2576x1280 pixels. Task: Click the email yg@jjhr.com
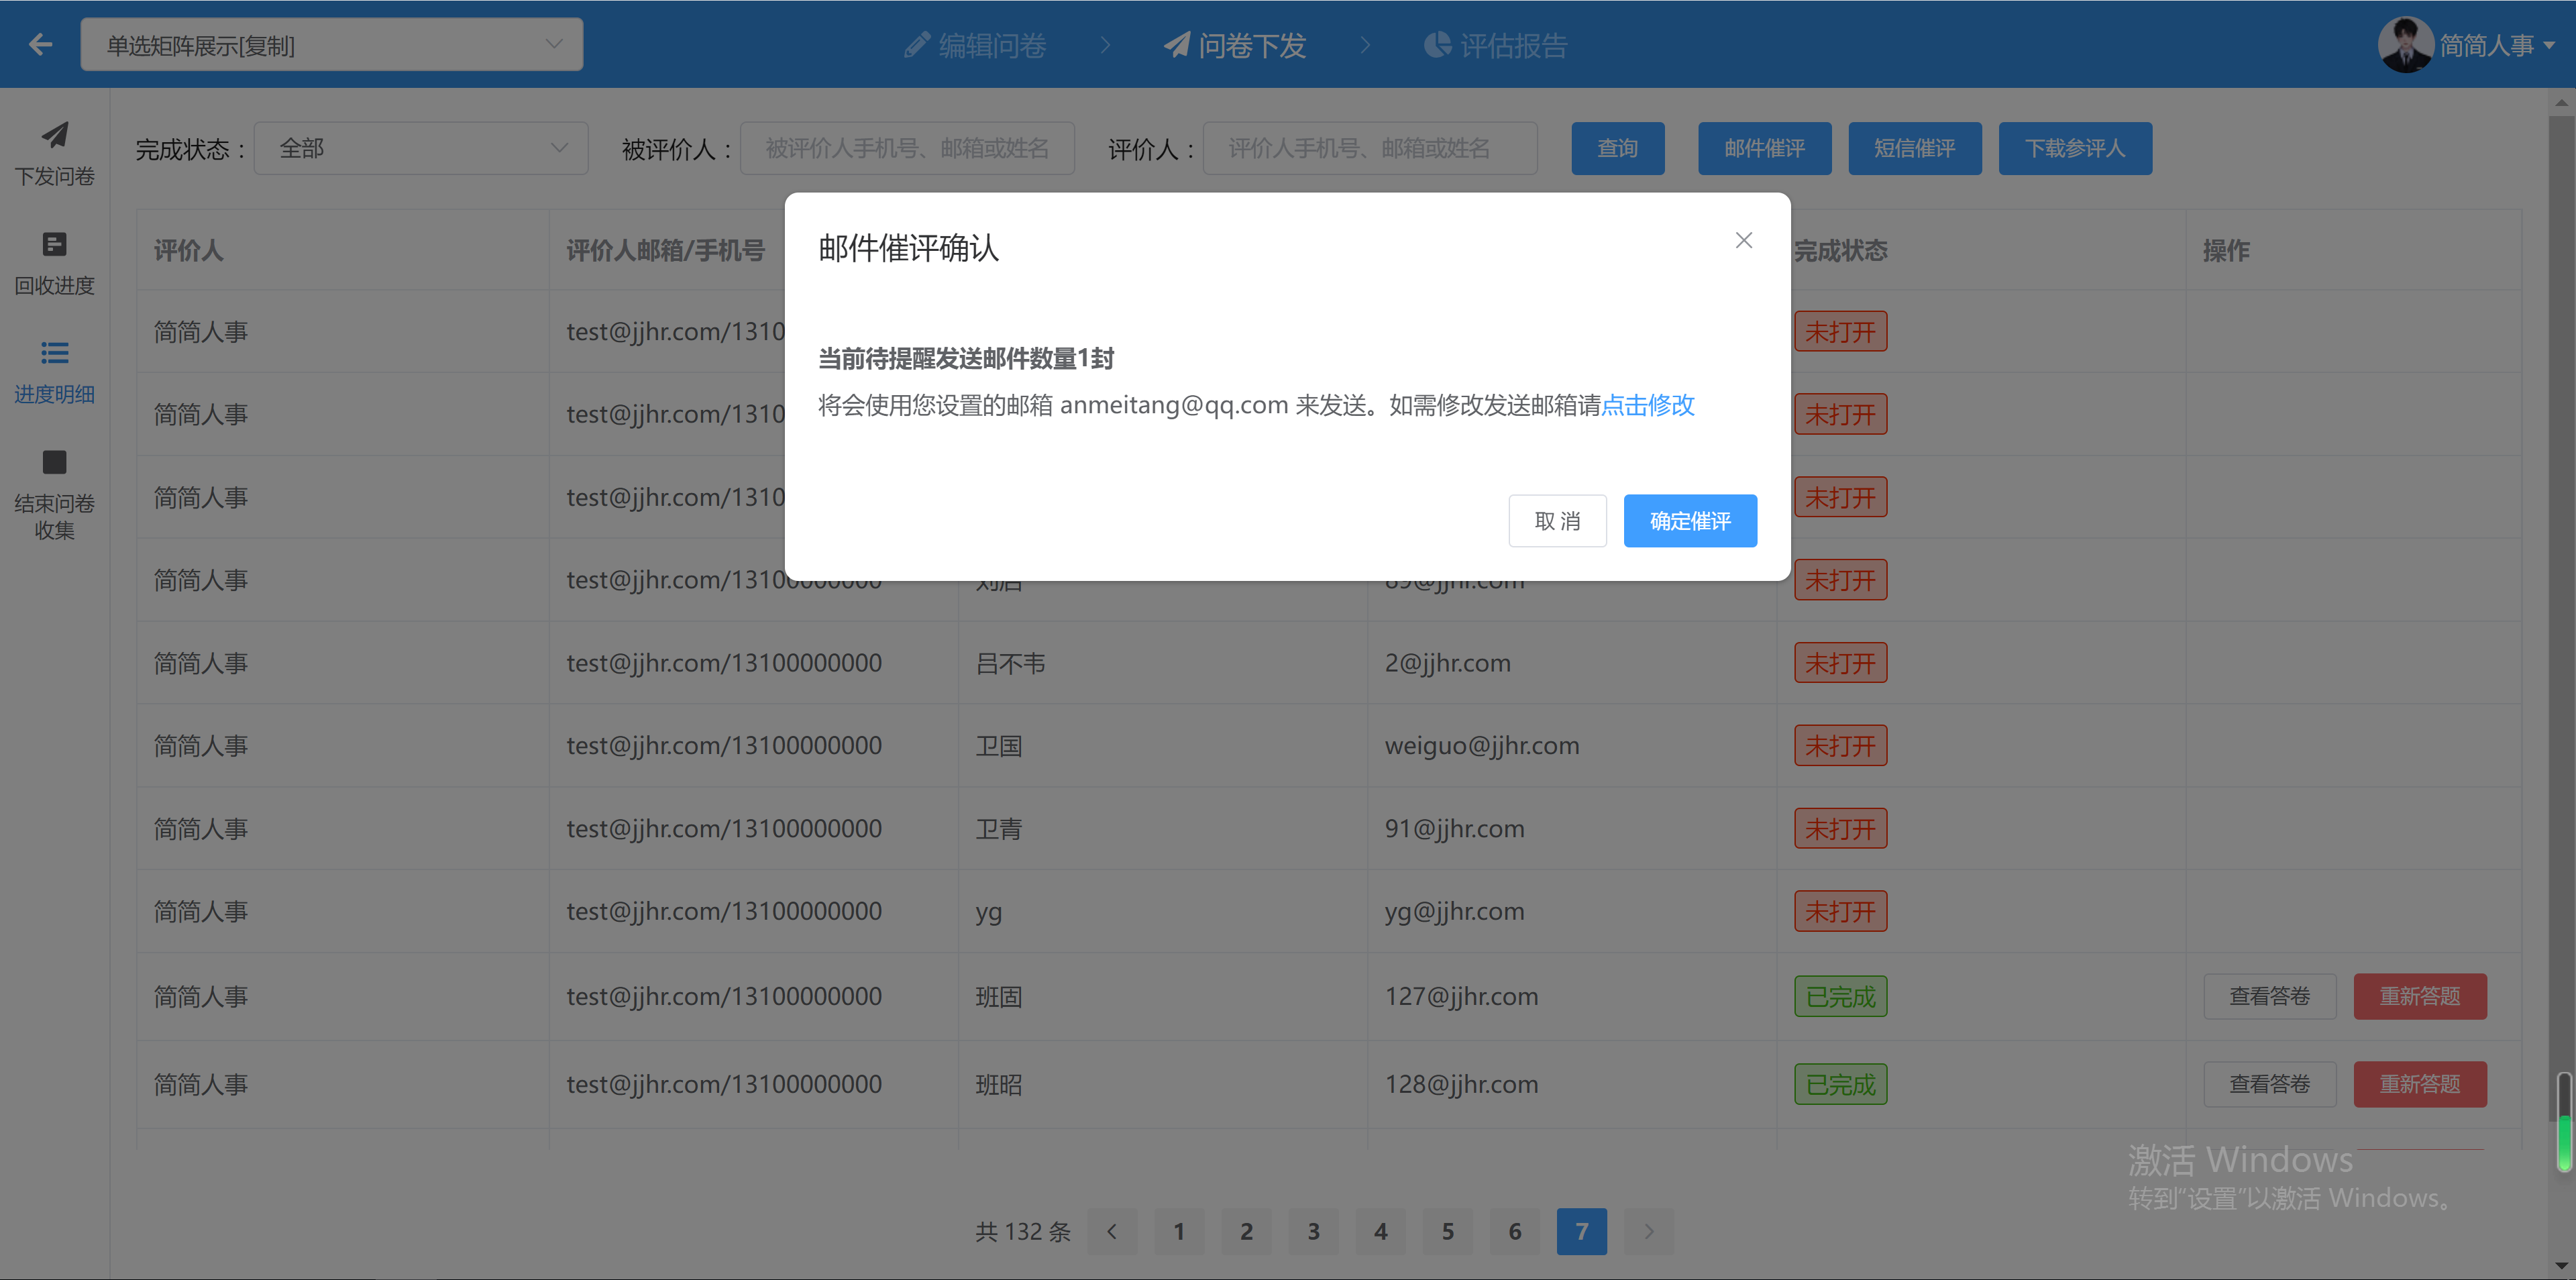pyautogui.click(x=1454, y=912)
